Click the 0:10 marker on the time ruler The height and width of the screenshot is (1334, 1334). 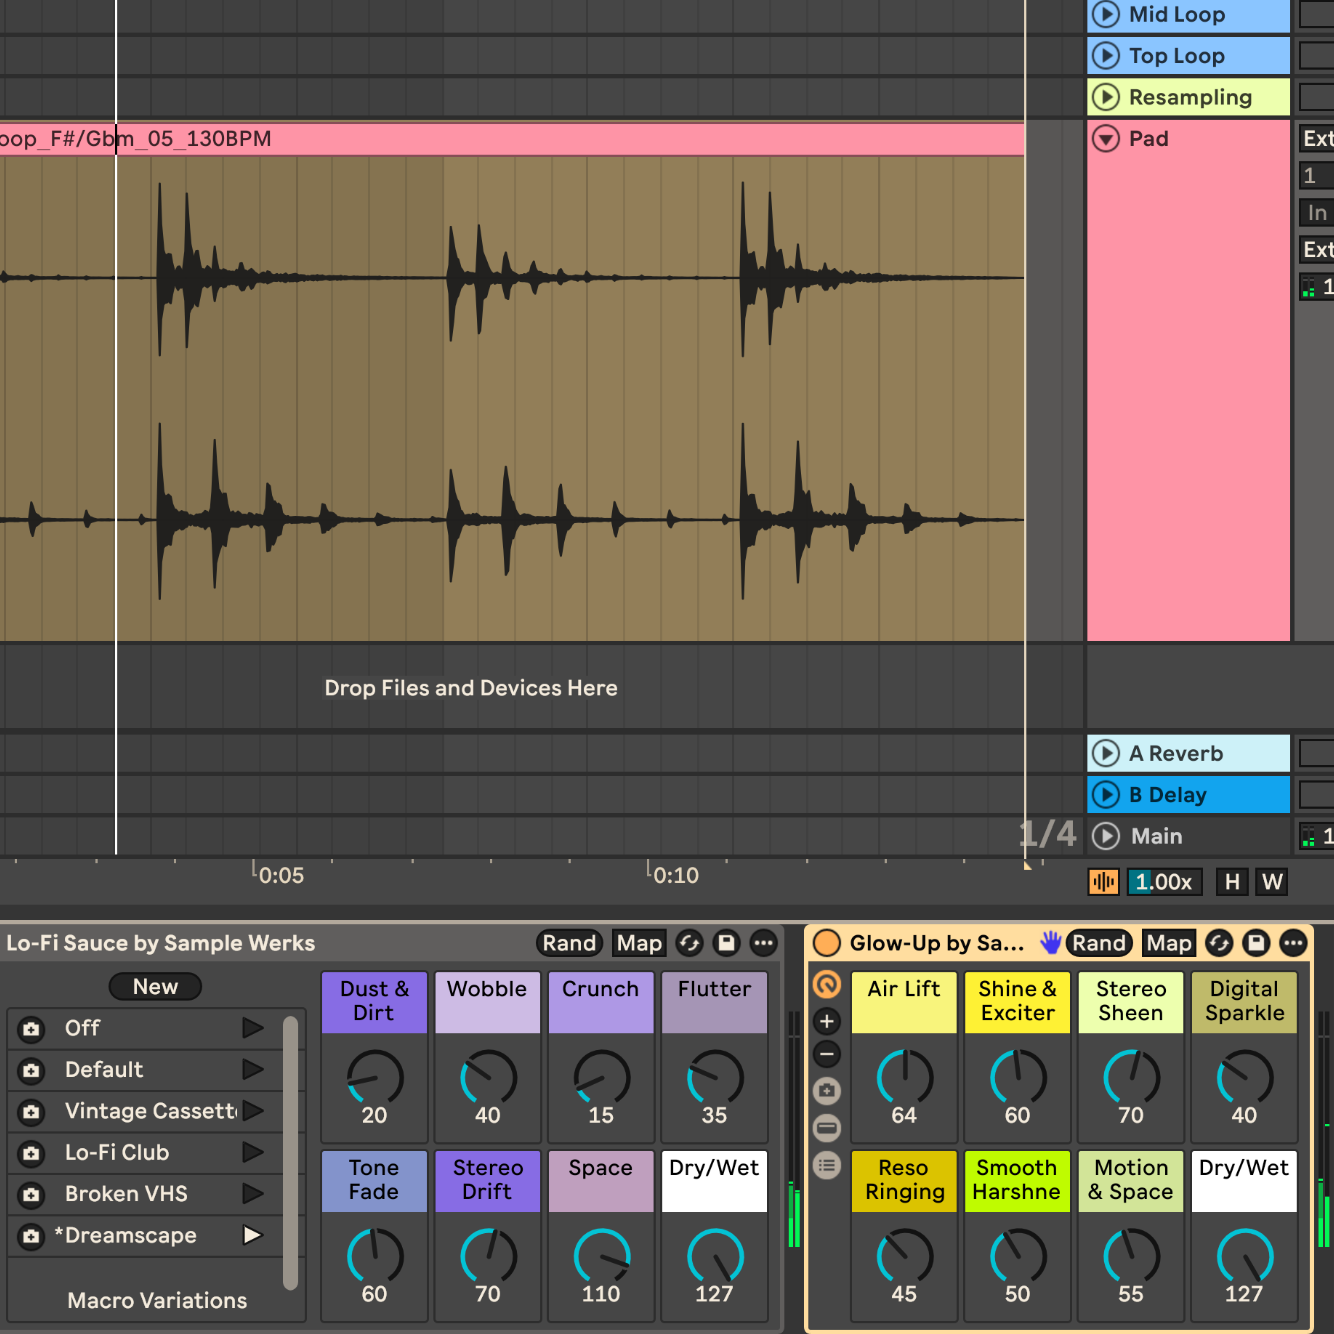pos(675,876)
